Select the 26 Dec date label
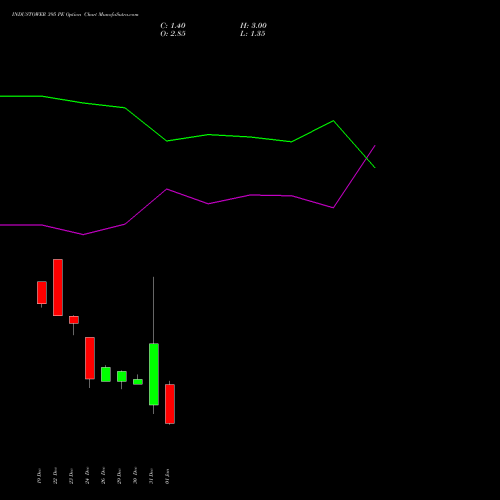500x500 pixels. coord(103,476)
